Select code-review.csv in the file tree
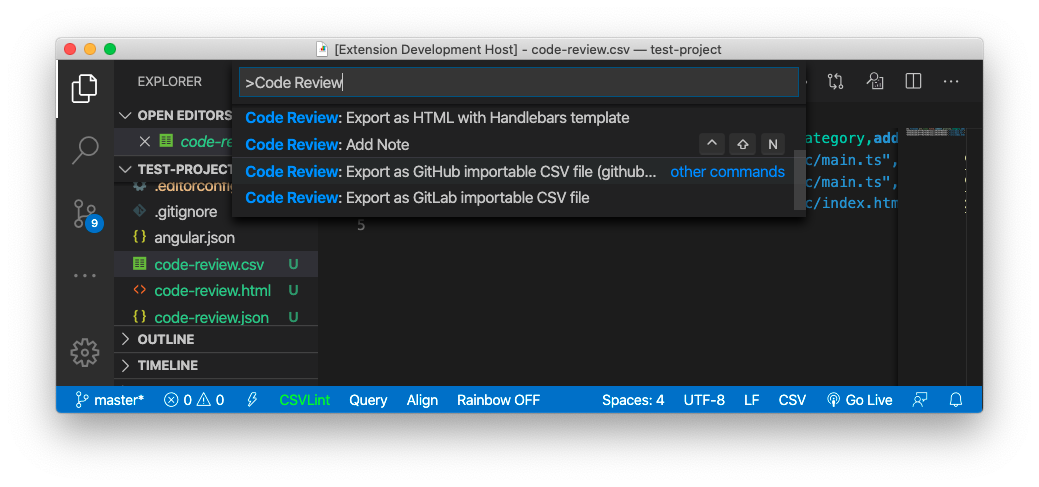Image resolution: width=1039 pixels, height=487 pixels. coord(216,264)
